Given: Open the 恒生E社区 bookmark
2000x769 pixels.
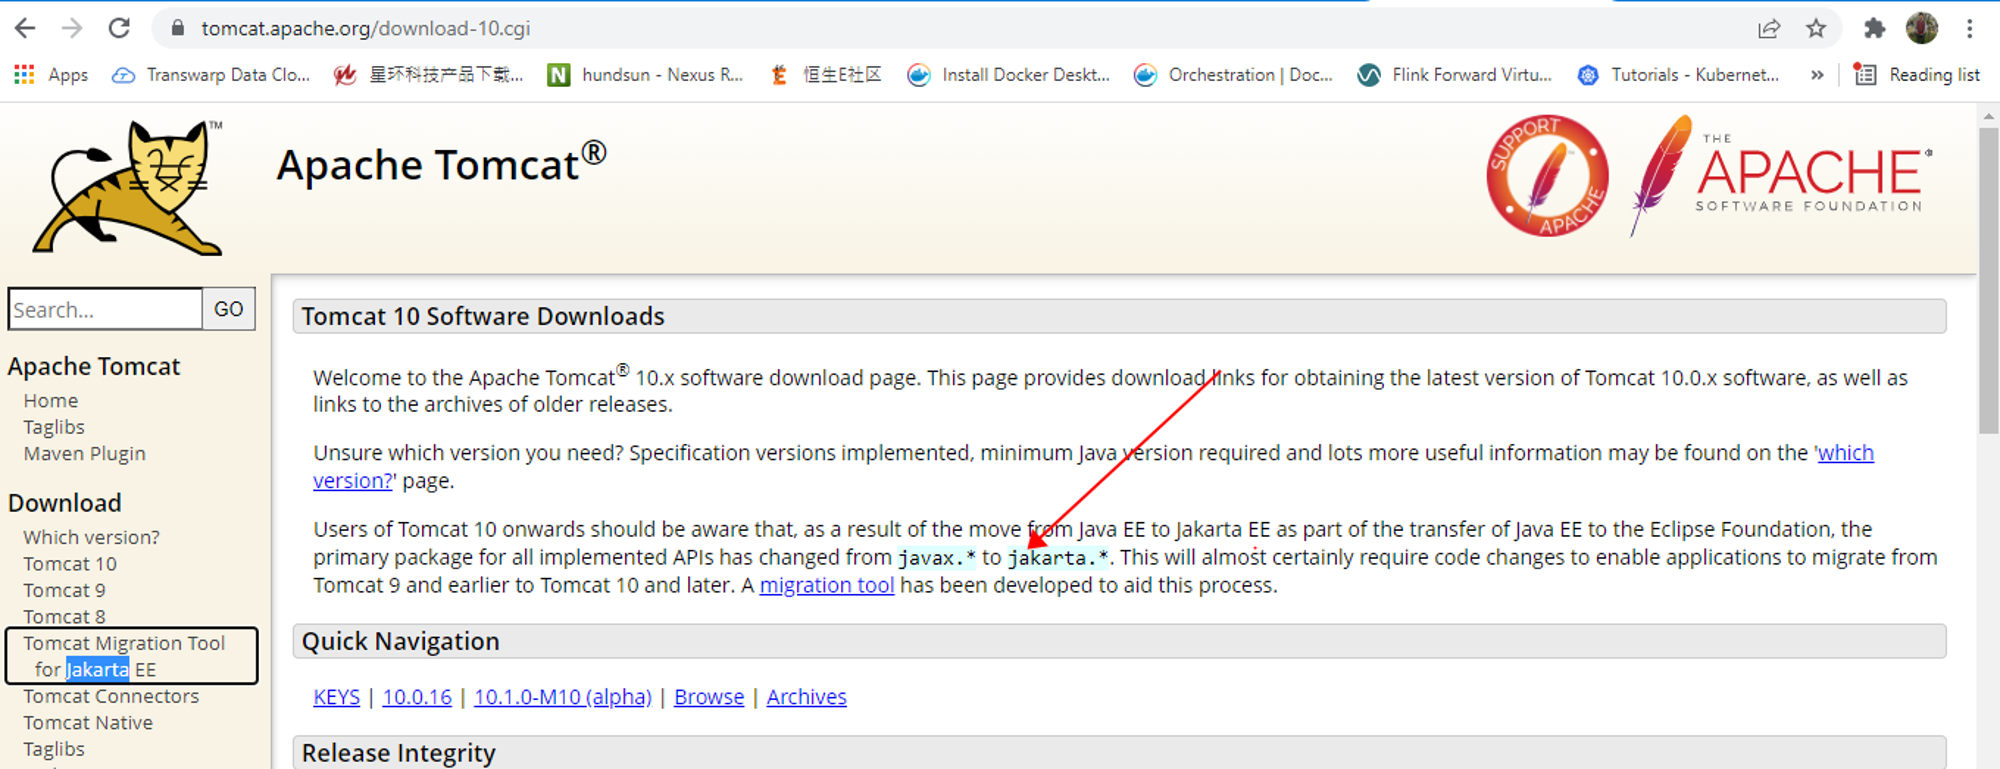Looking at the screenshot, I should 825,75.
